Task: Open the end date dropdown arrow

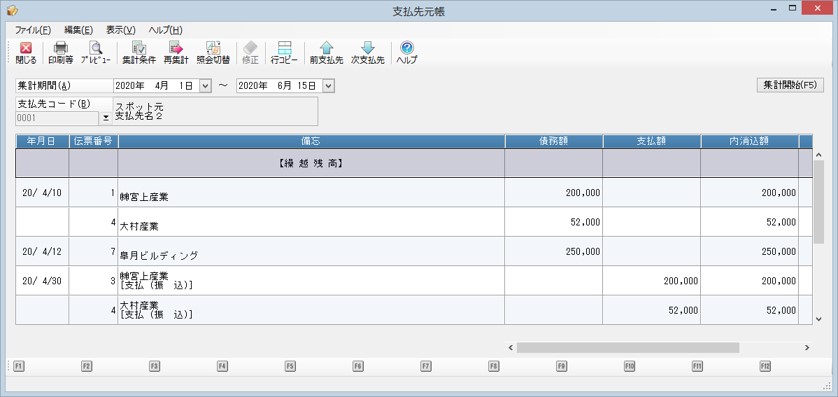Action: [x=328, y=85]
